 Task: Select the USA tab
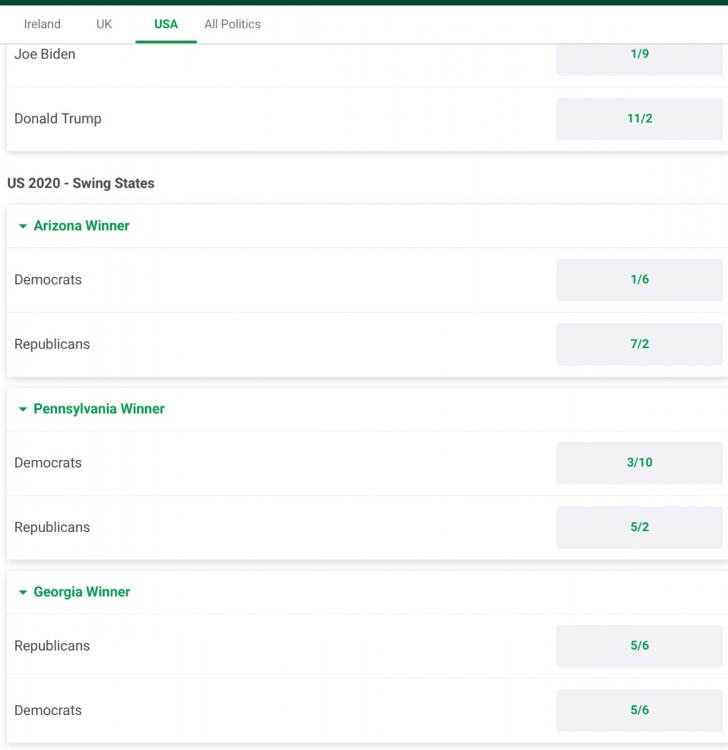[x=166, y=24]
